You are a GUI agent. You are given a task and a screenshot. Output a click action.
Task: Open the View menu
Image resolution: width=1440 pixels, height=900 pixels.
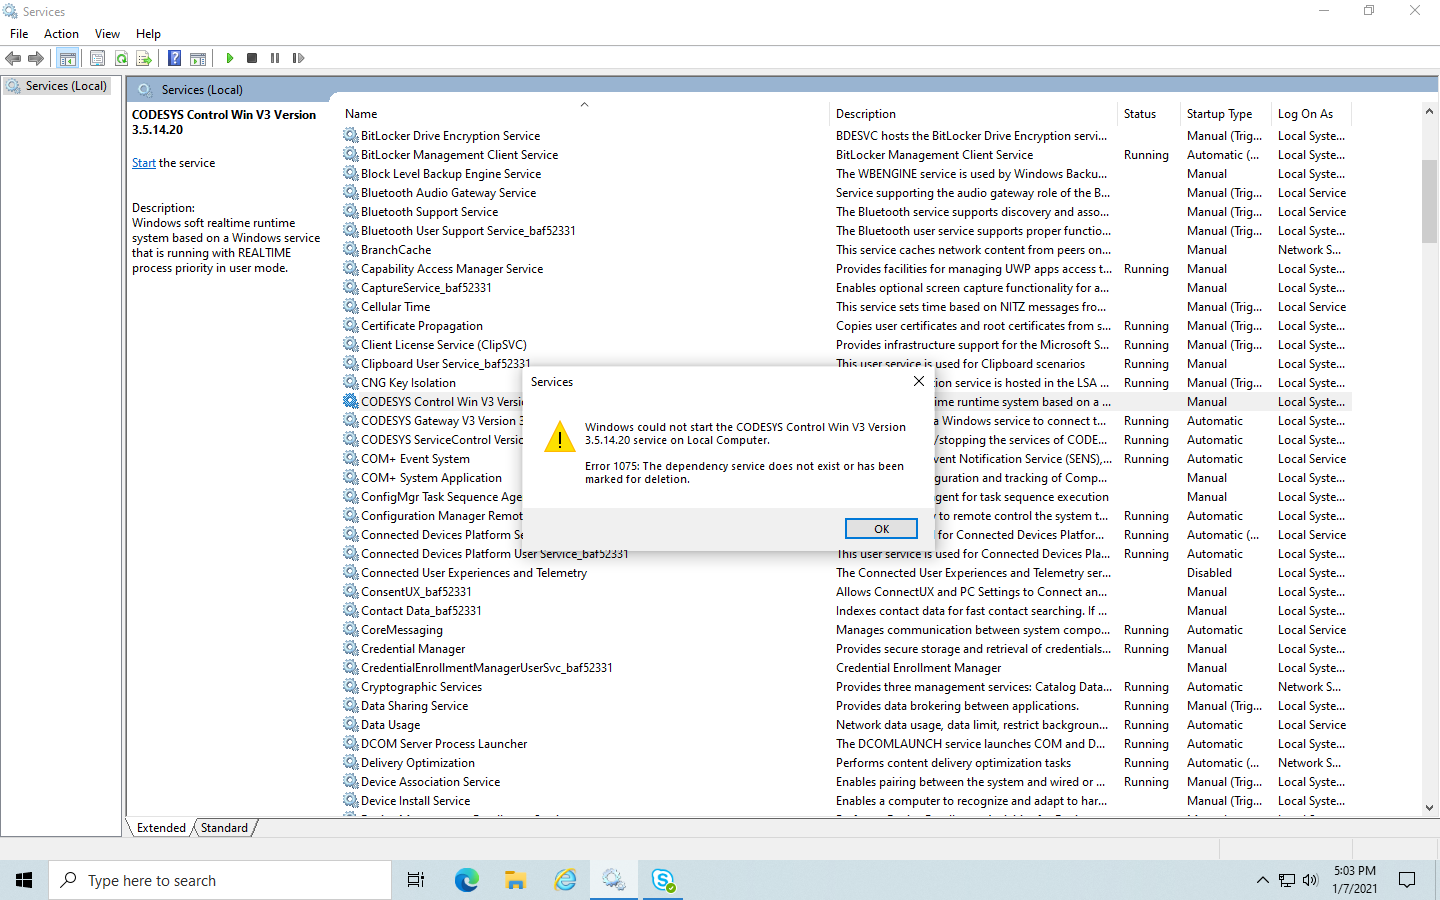pos(107,34)
